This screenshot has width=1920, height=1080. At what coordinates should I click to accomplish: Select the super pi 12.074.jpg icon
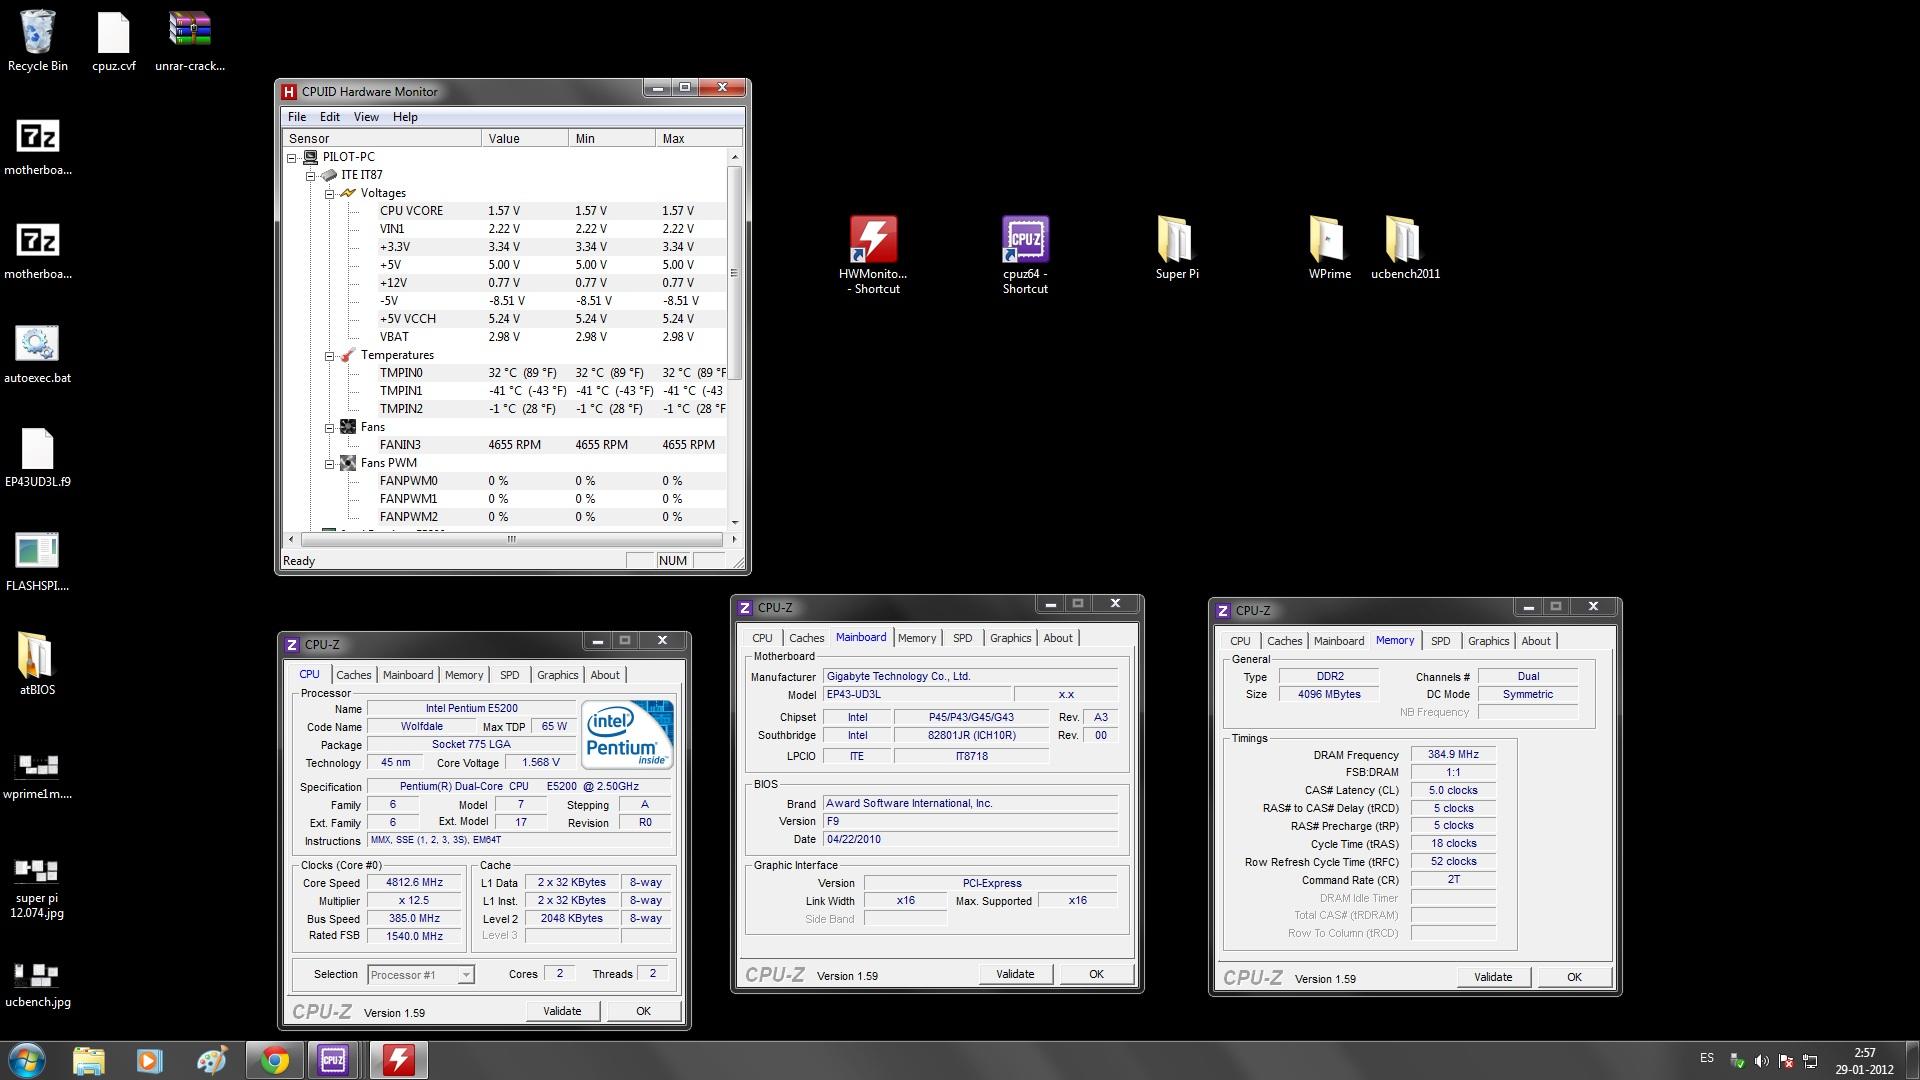(38, 888)
